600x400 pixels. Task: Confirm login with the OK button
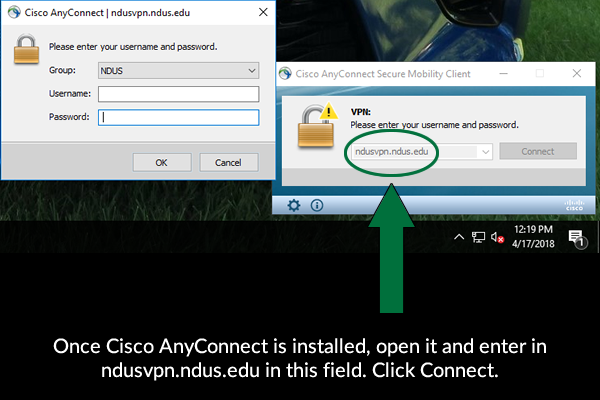[x=162, y=163]
